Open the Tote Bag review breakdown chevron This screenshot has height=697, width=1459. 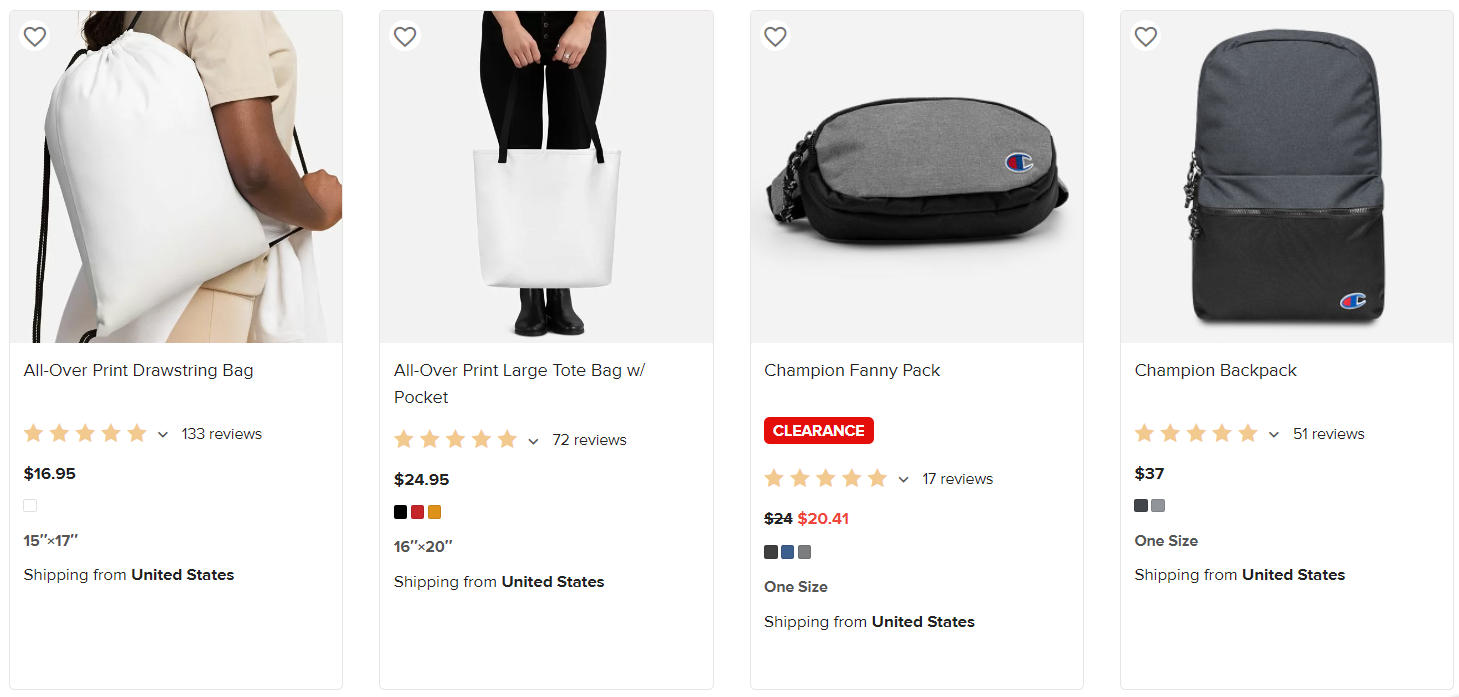(x=533, y=440)
